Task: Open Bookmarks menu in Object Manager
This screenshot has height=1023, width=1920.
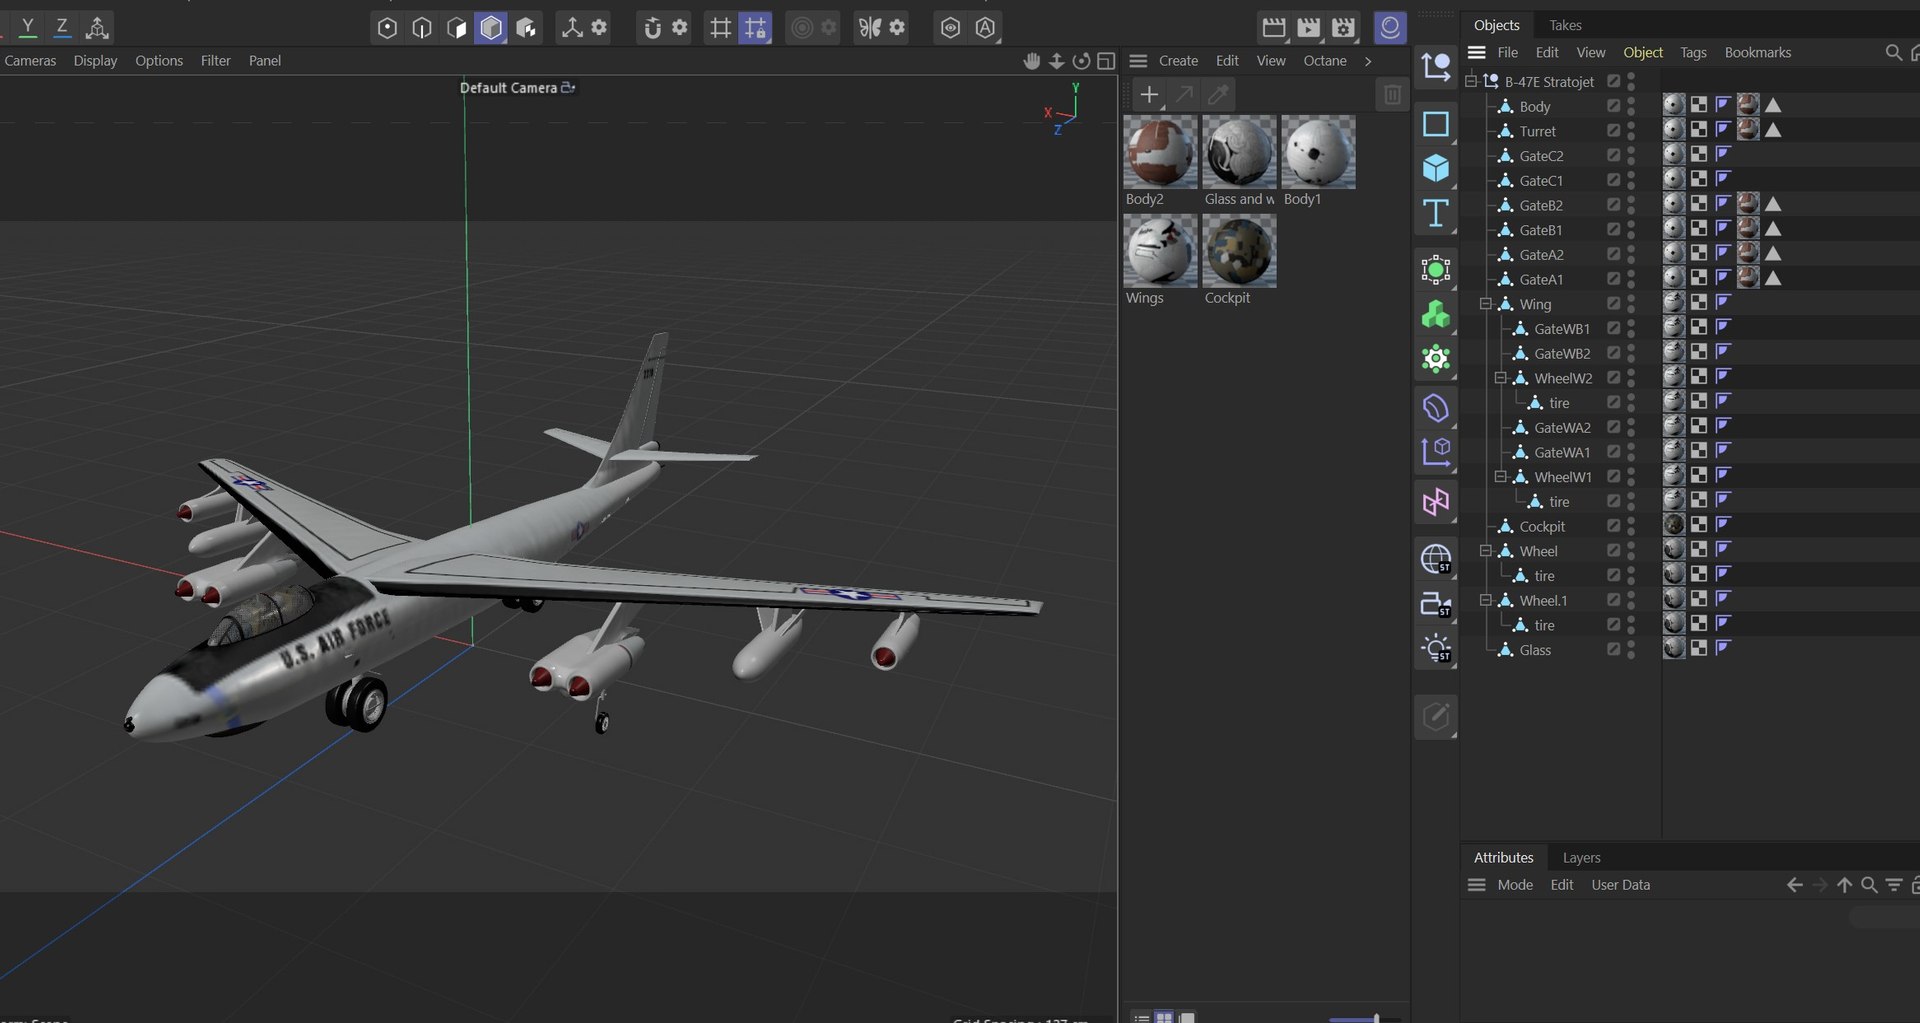Action: tap(1757, 53)
